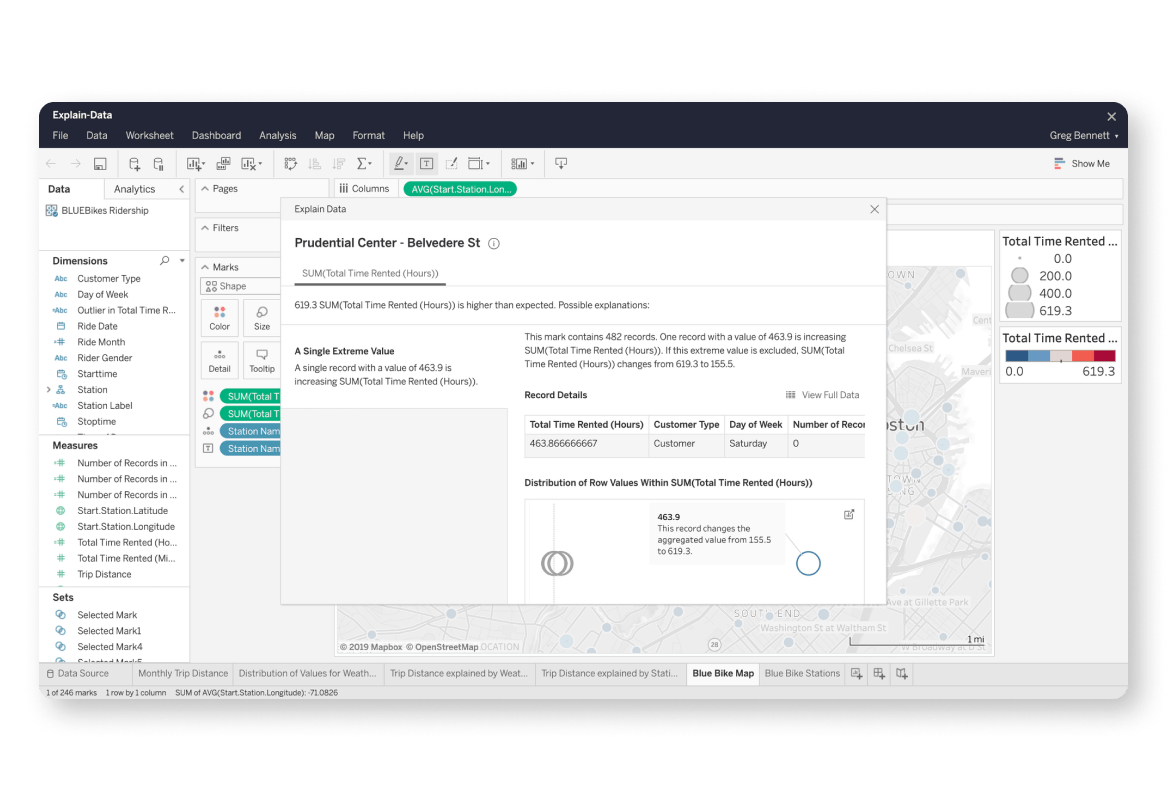Viewport: 1170px width, 801px height.
Task: Open the Analysis menu
Action: [x=278, y=135]
